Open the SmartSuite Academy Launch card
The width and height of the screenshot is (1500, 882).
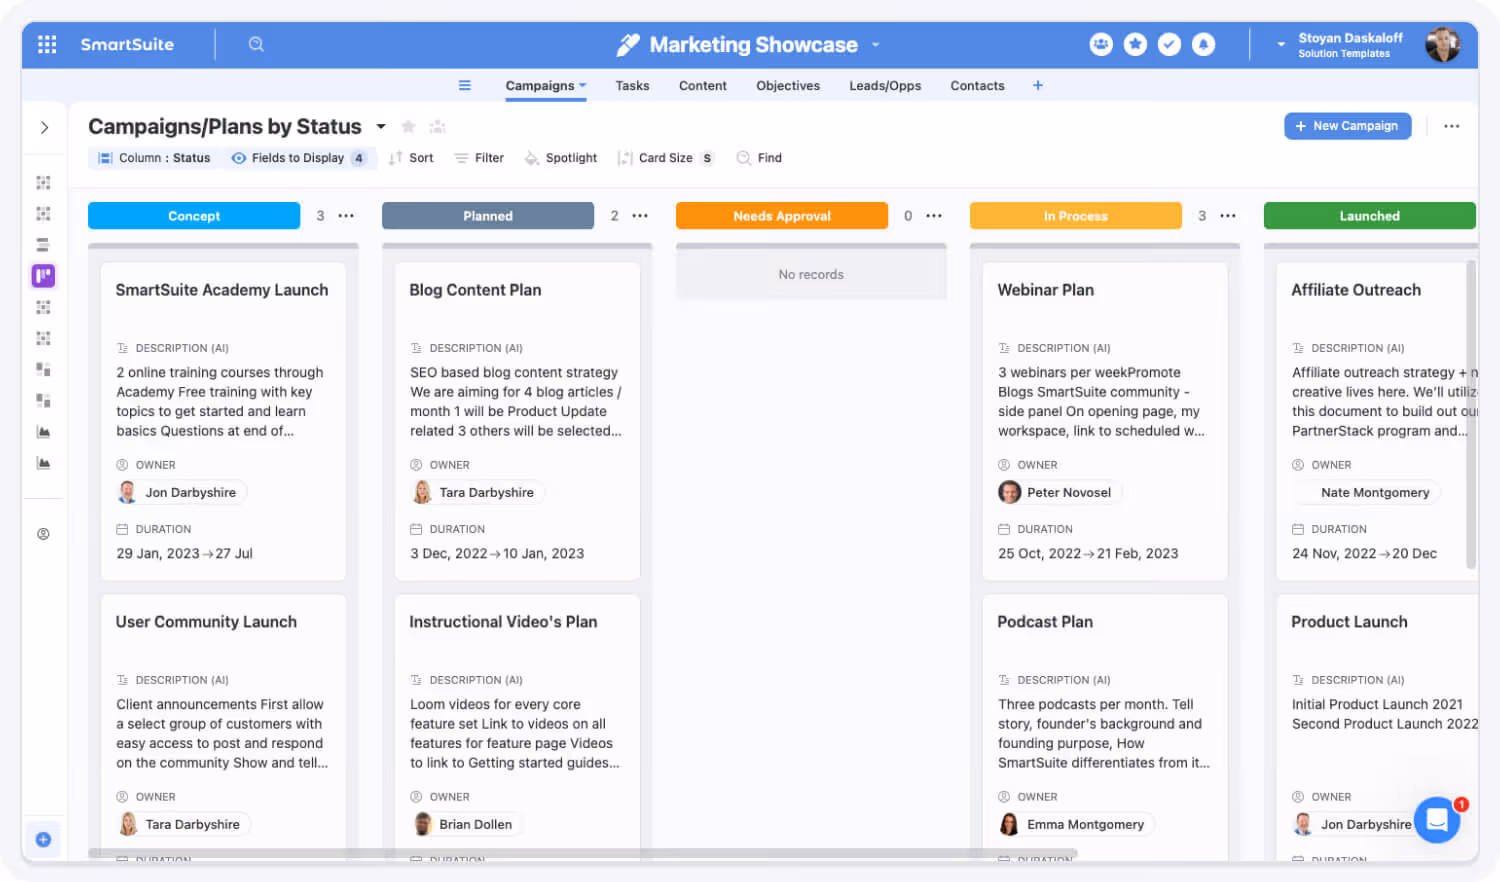(x=223, y=421)
